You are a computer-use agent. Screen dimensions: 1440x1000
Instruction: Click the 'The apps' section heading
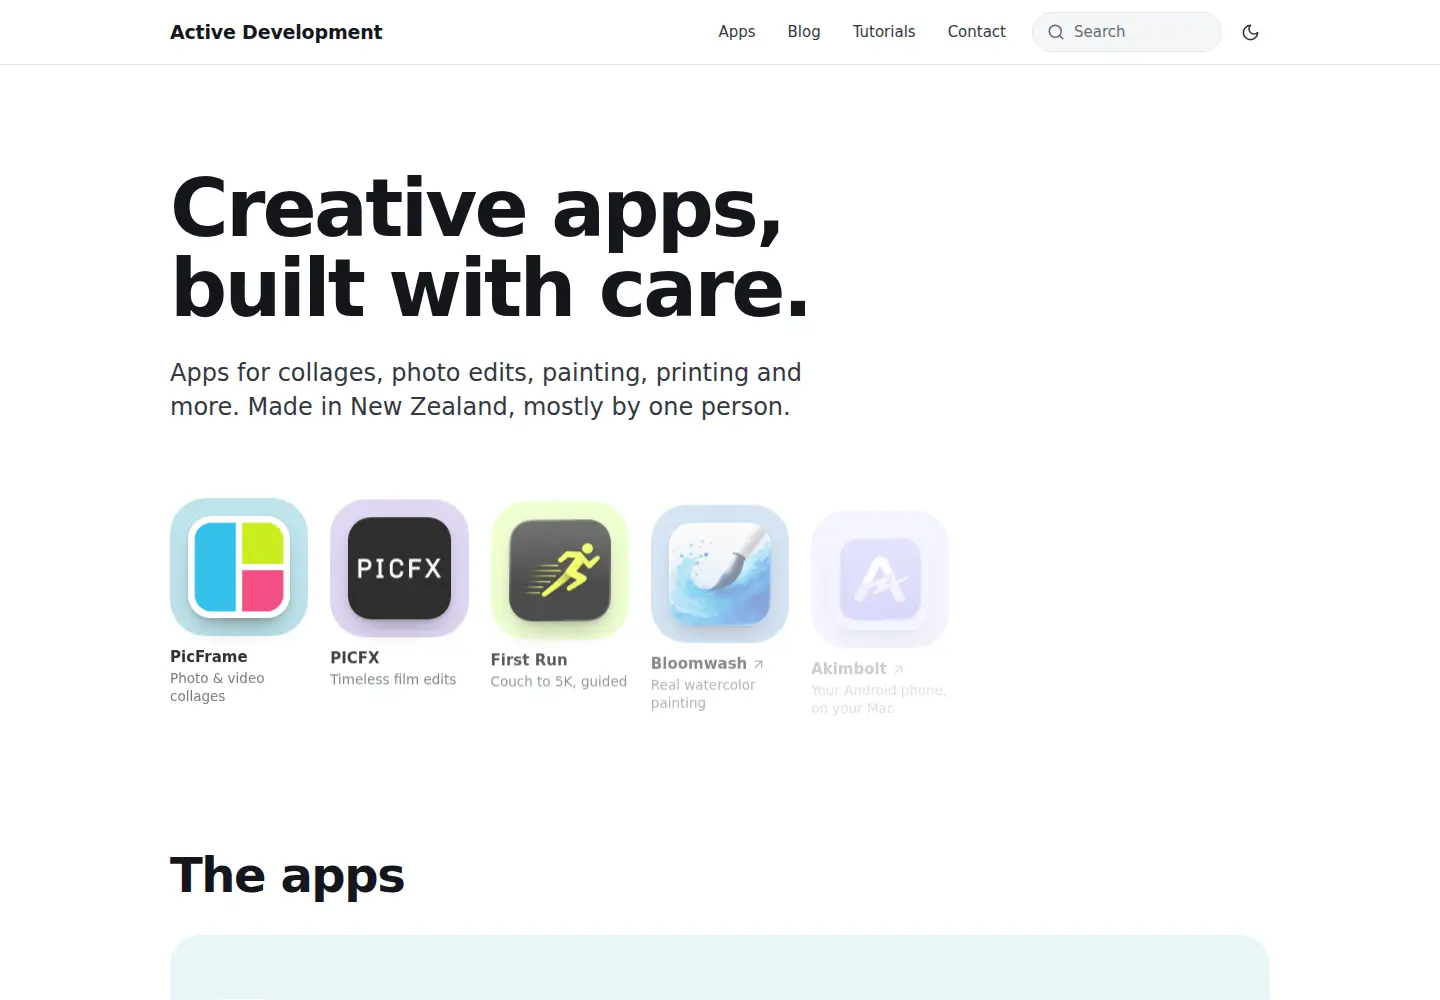[287, 875]
